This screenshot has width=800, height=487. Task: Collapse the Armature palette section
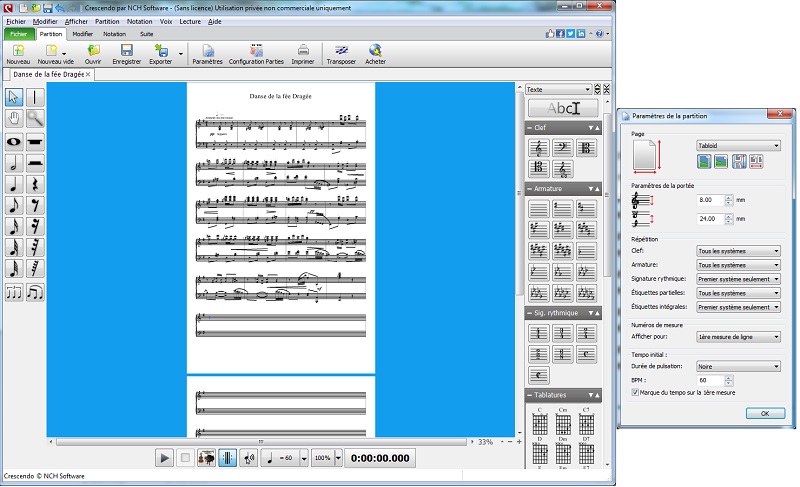[x=530, y=189]
